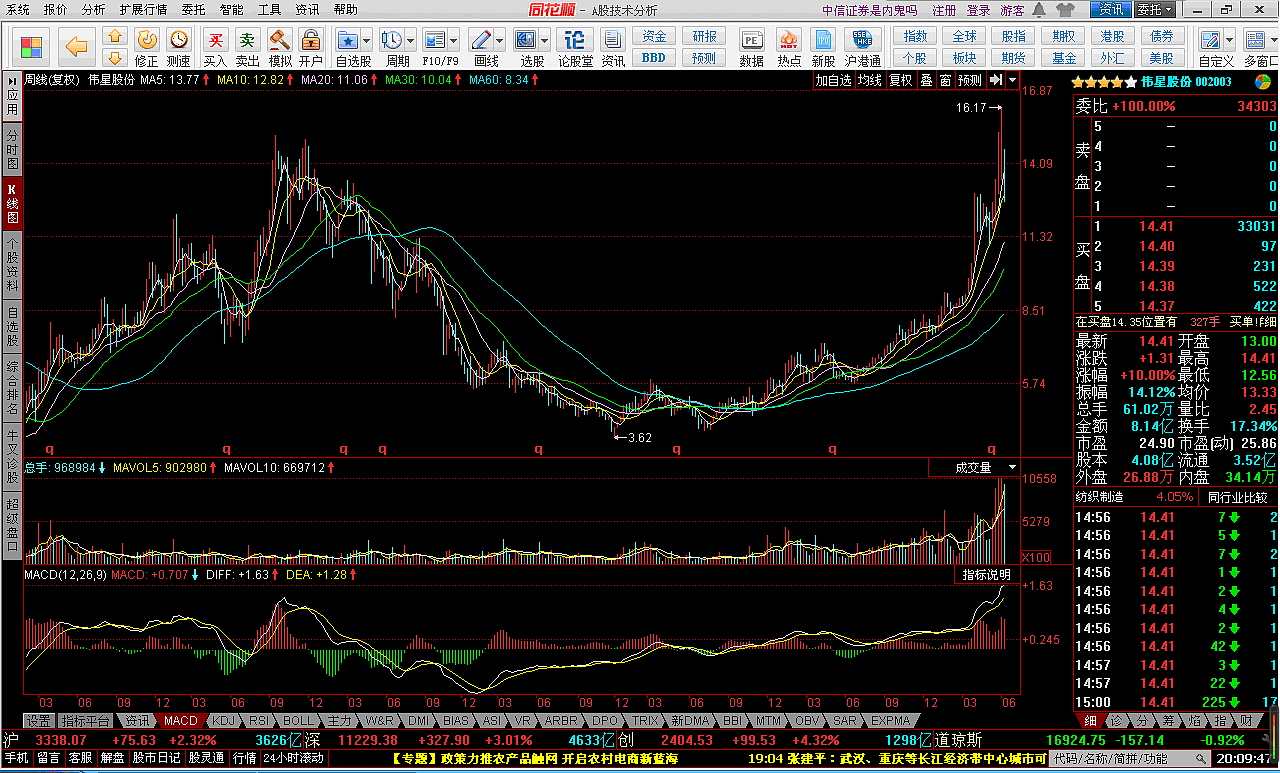Open the 扩展行情 menu
Viewport: 1280px width, 773px height.
[143, 10]
